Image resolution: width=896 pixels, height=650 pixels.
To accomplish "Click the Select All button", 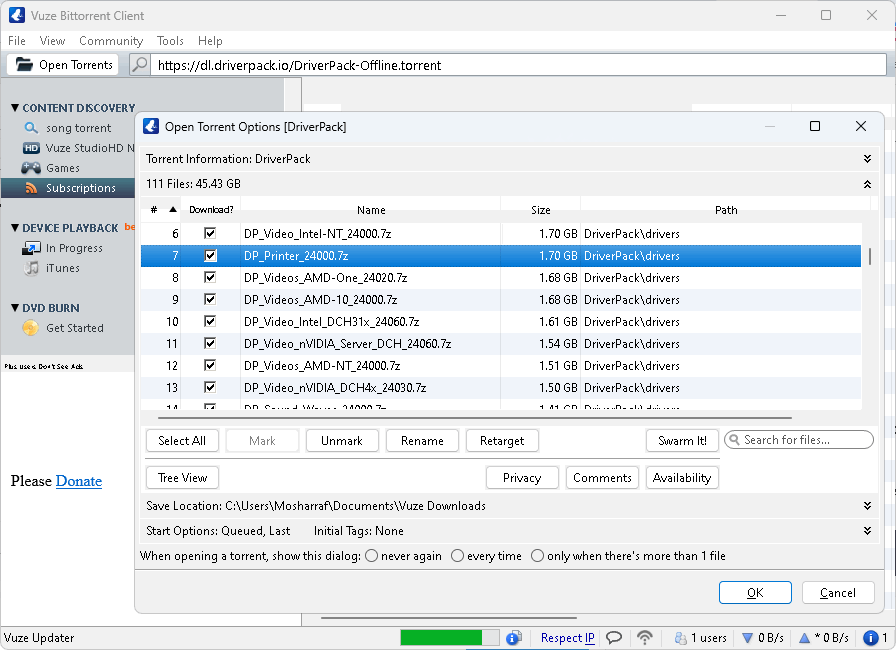I will click(x=182, y=440).
